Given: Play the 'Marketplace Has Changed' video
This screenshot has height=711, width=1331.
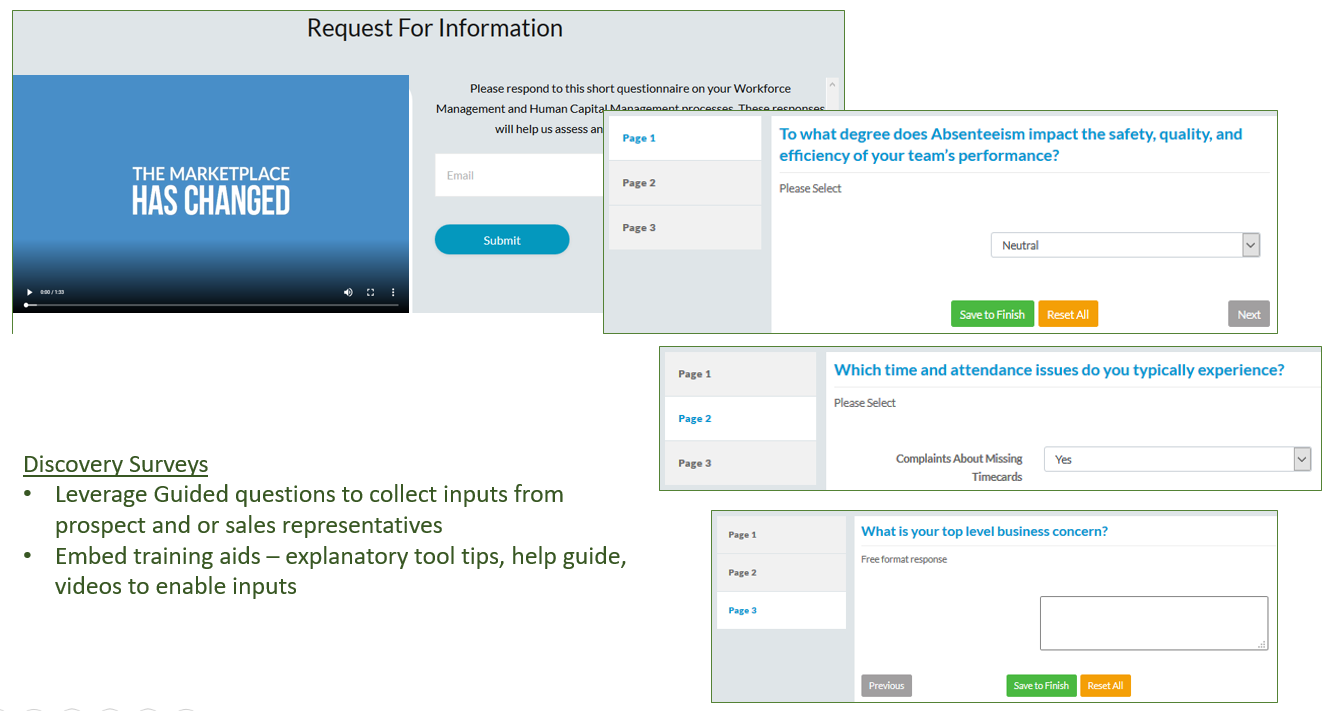Looking at the screenshot, I should point(29,292).
